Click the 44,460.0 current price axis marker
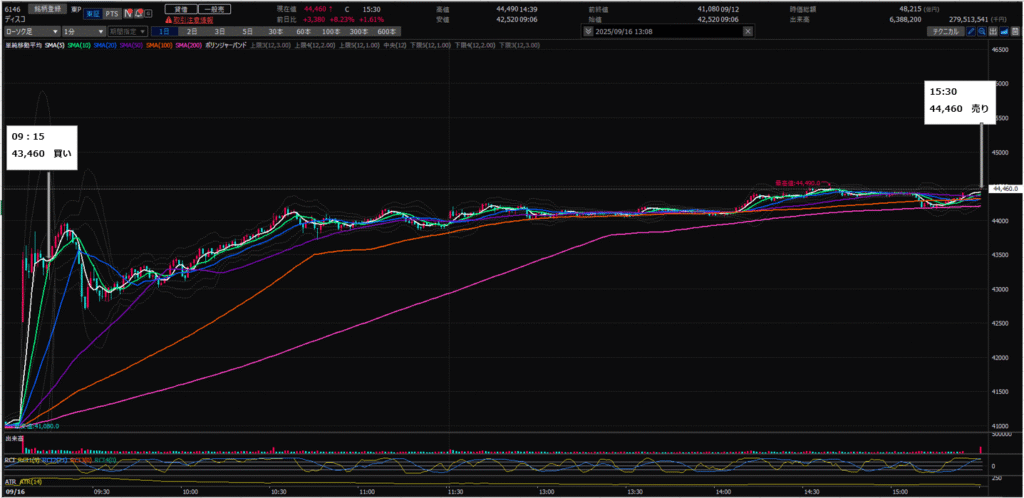Viewport: 1024px width, 498px height. (1005, 189)
